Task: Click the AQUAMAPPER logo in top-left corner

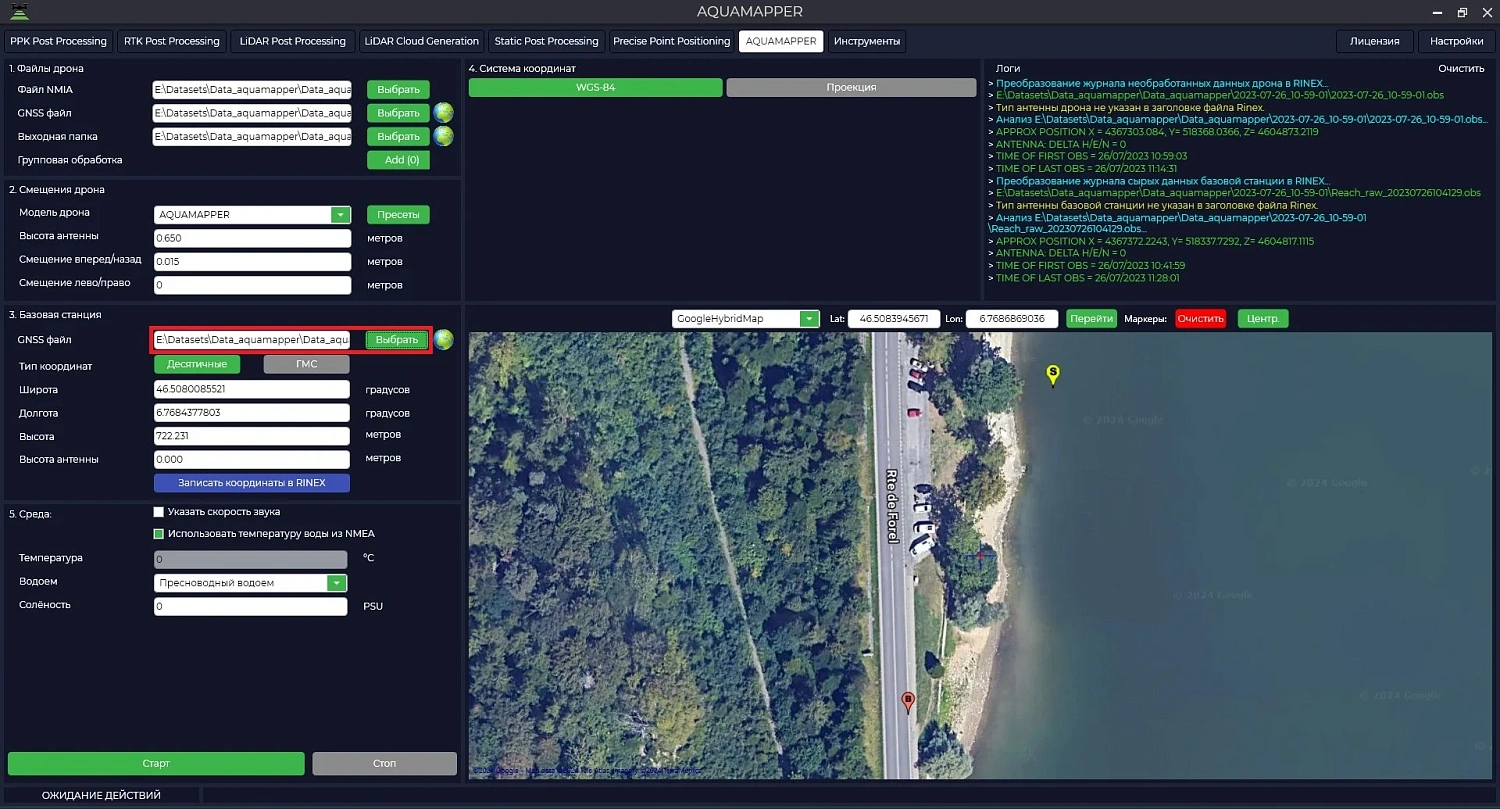Action: point(22,11)
